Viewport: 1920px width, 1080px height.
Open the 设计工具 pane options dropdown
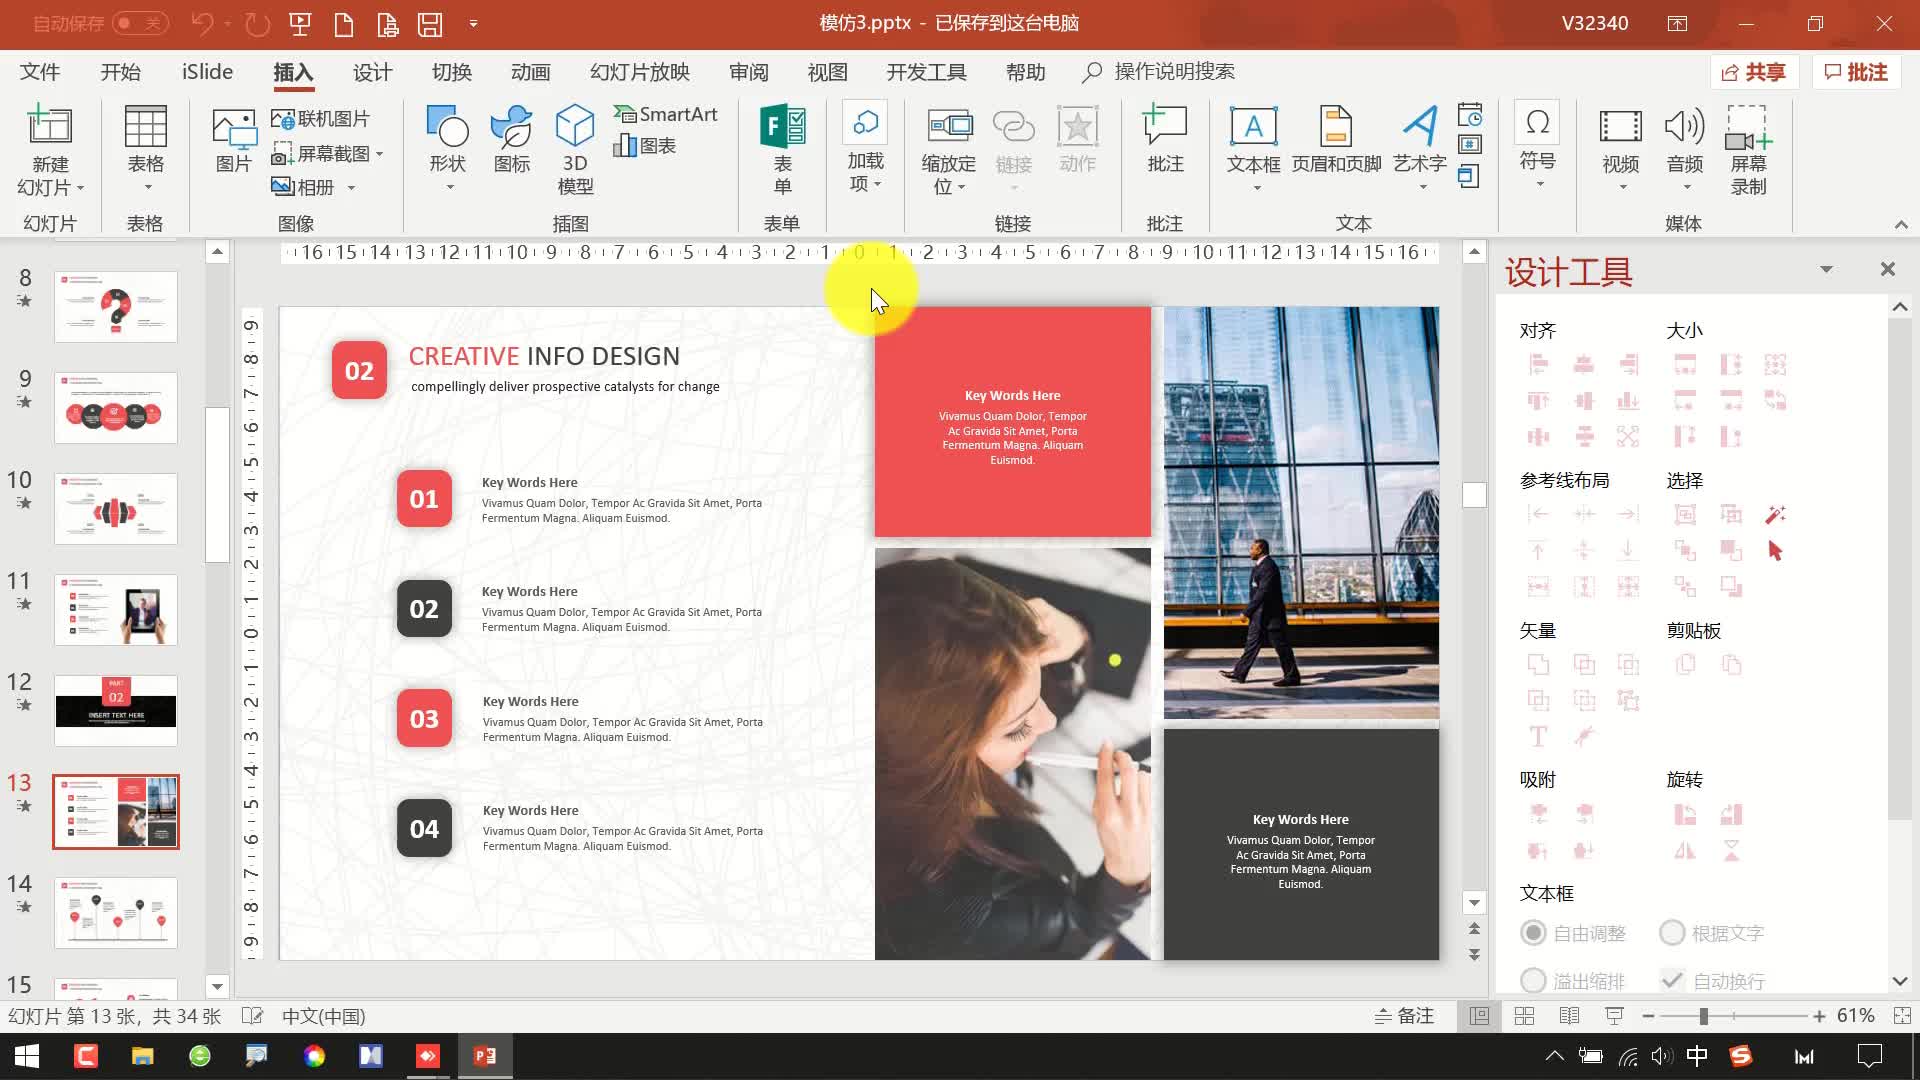tap(1826, 270)
